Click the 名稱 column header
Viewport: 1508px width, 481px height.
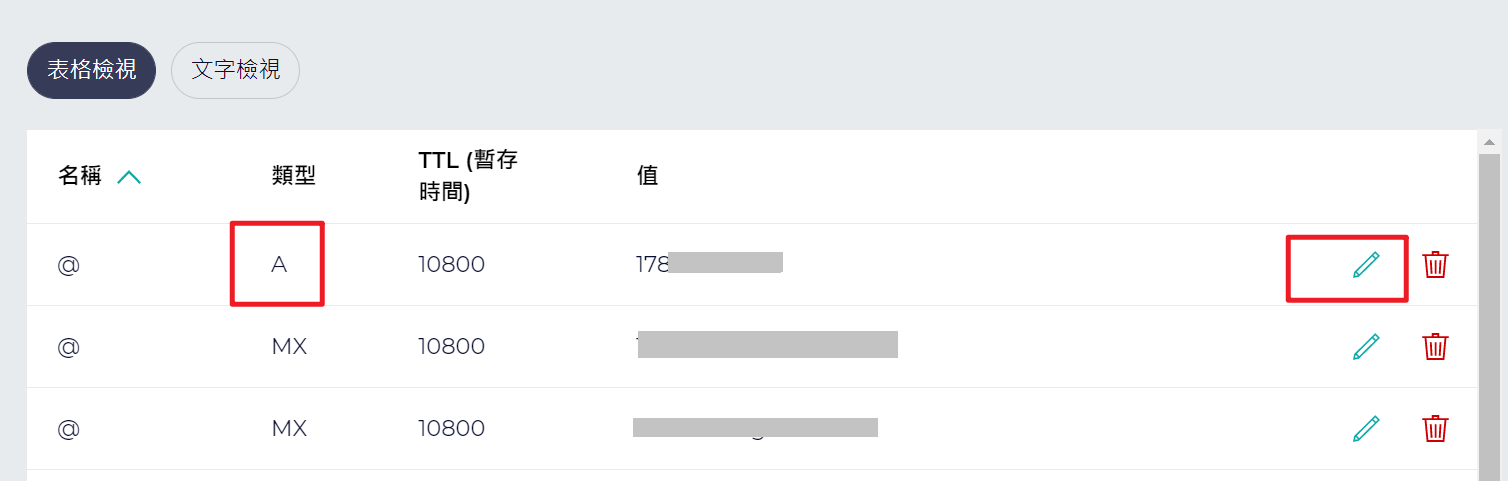(x=80, y=176)
